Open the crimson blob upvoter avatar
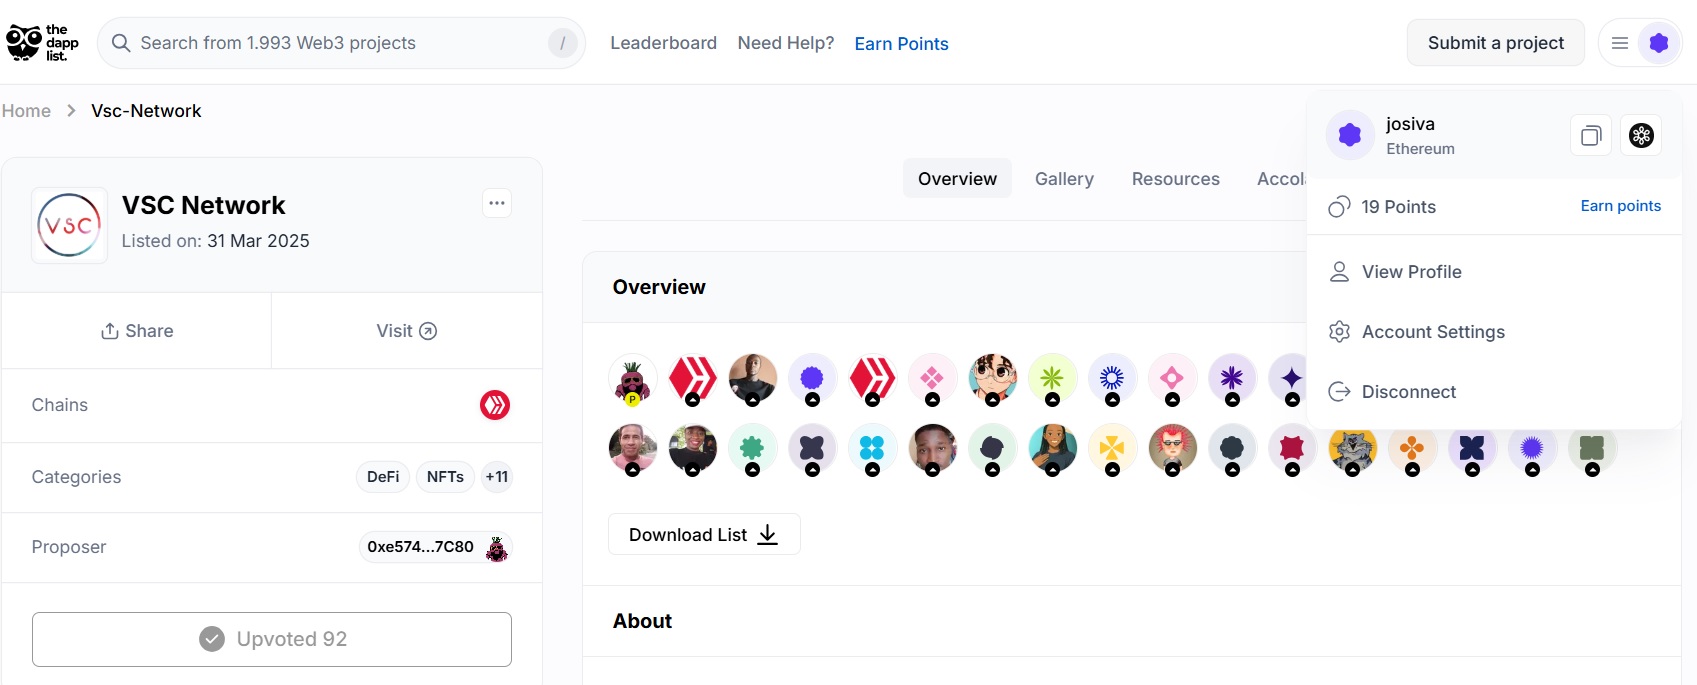 (1292, 449)
